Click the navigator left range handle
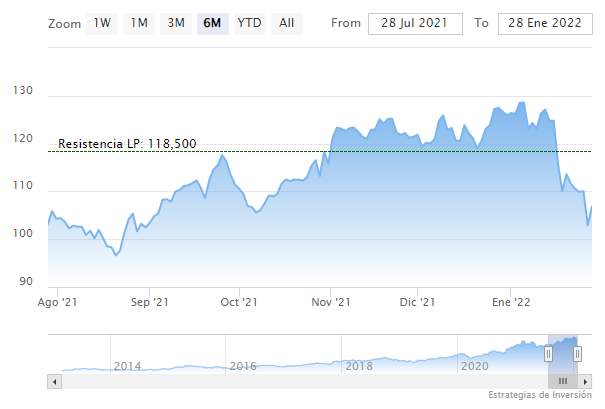 [x=548, y=353]
